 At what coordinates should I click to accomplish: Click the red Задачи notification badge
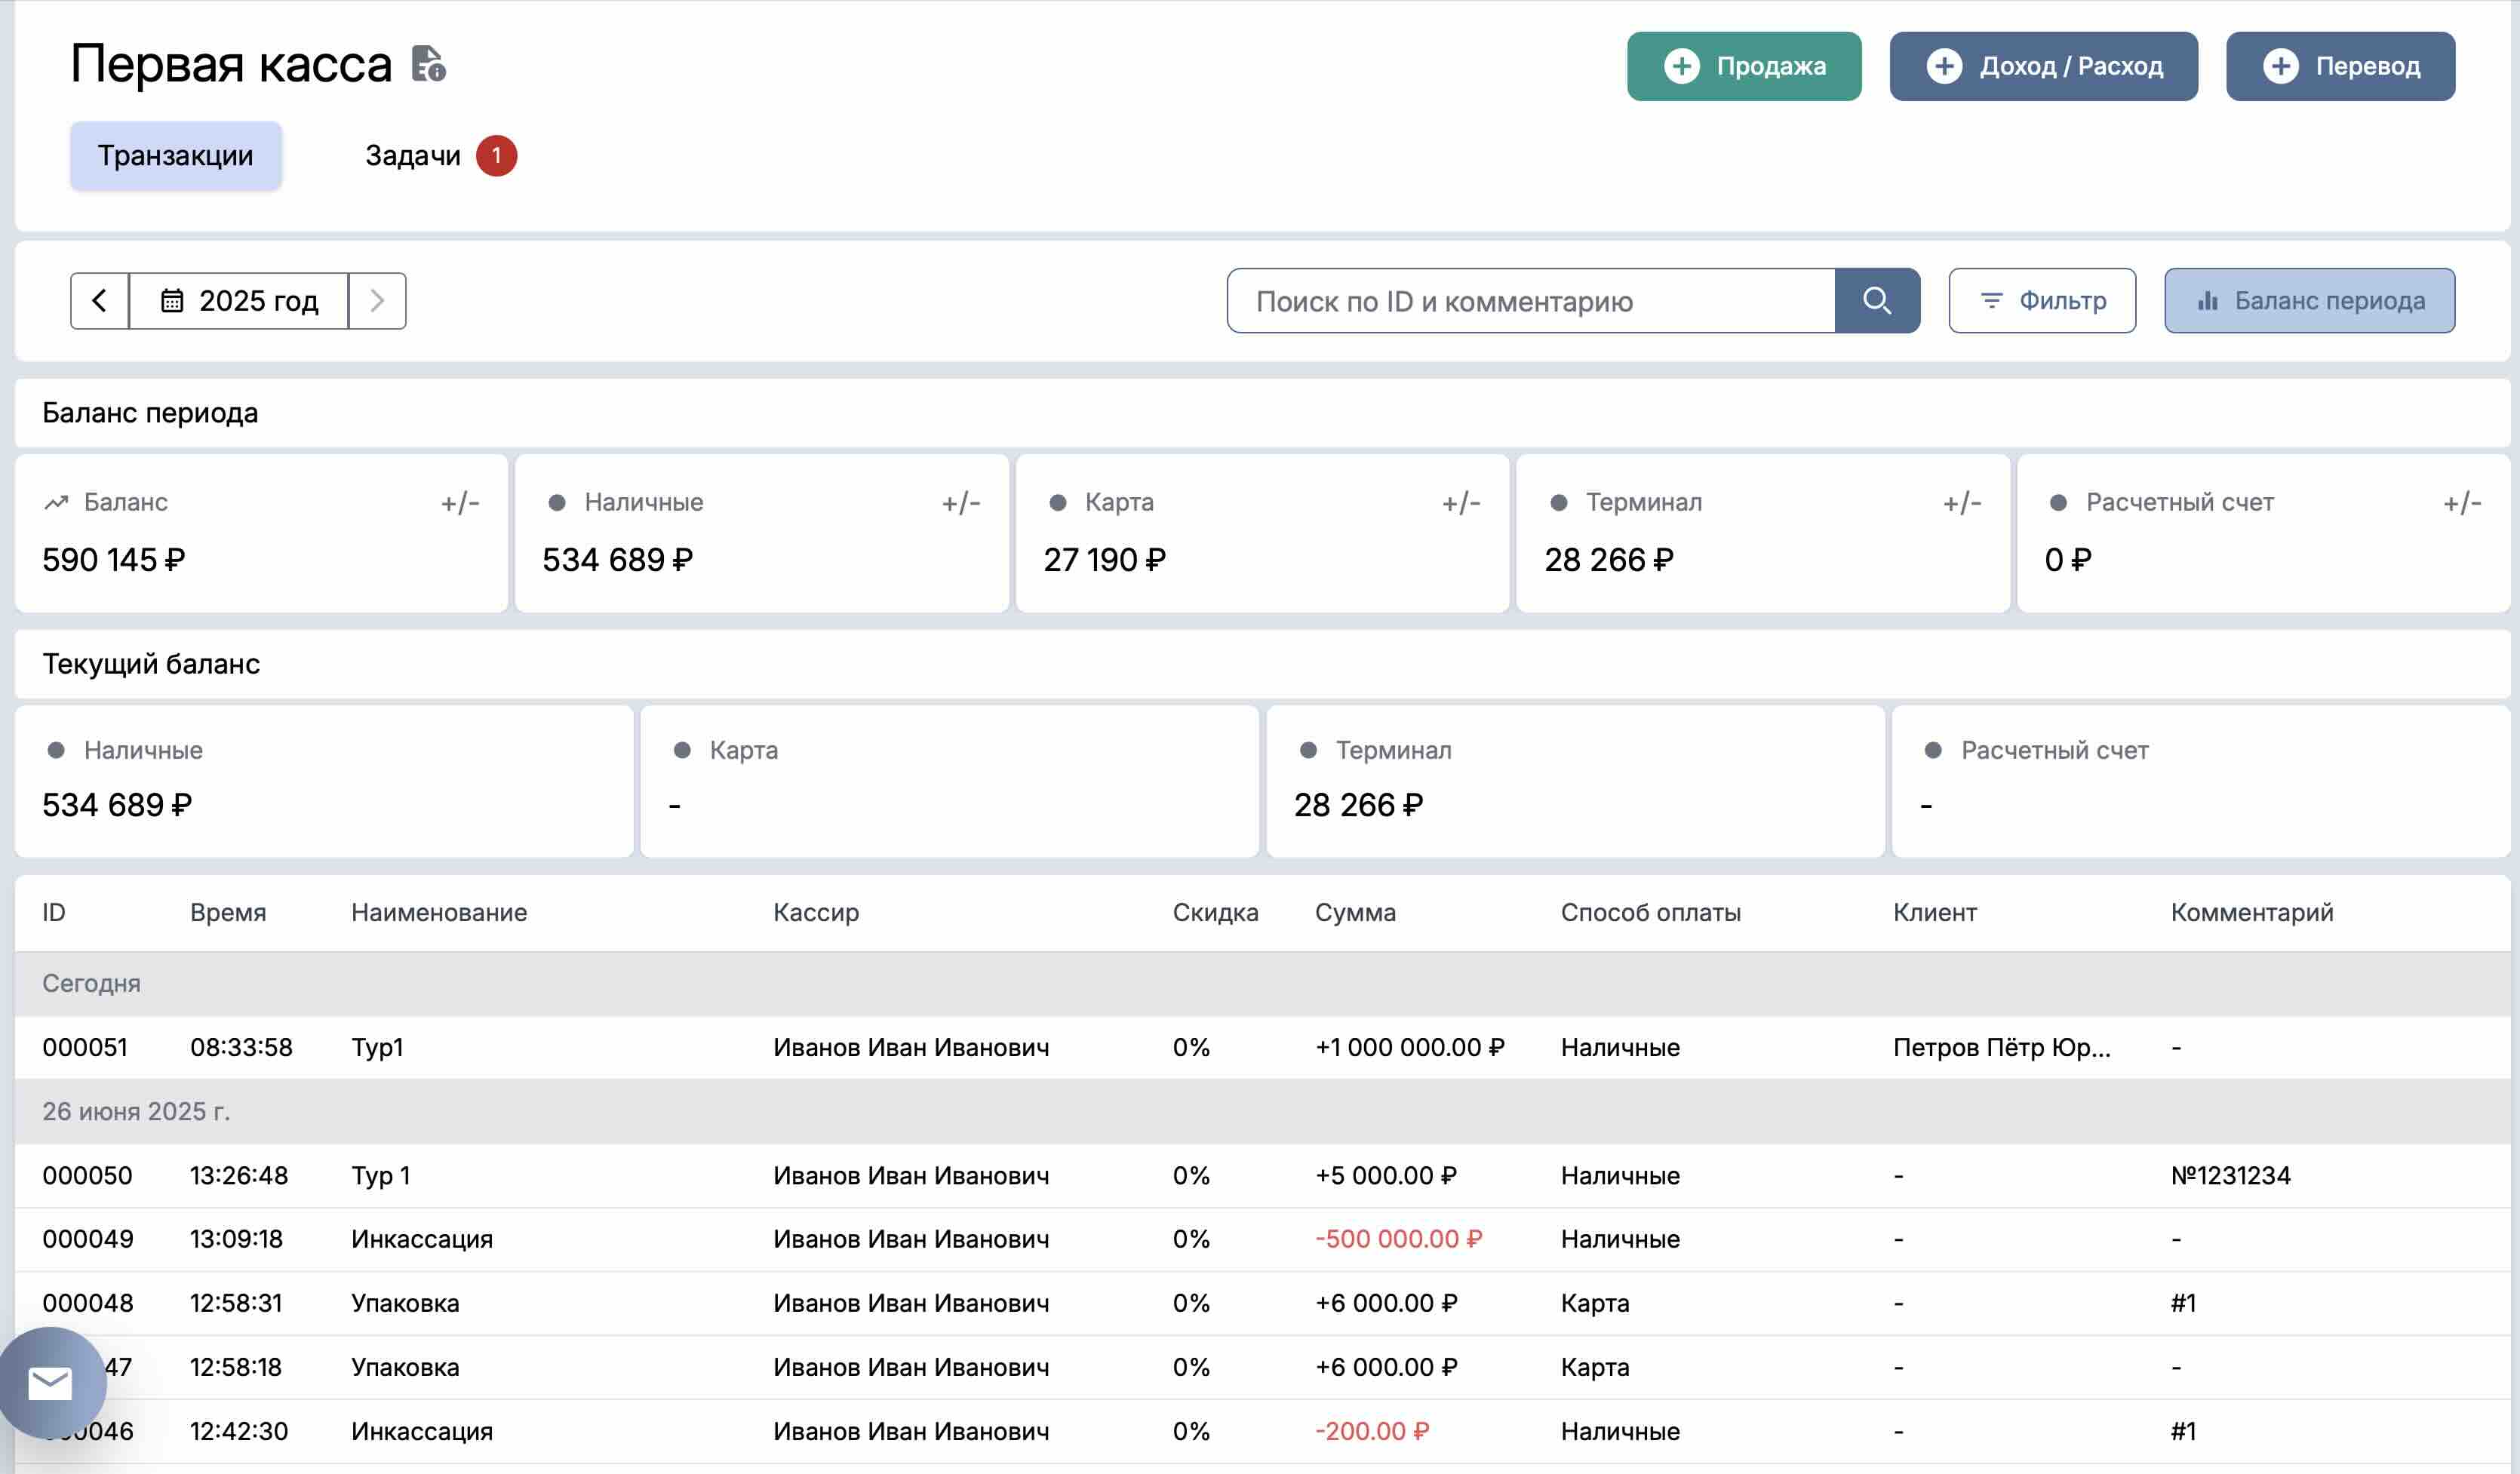pos(496,156)
